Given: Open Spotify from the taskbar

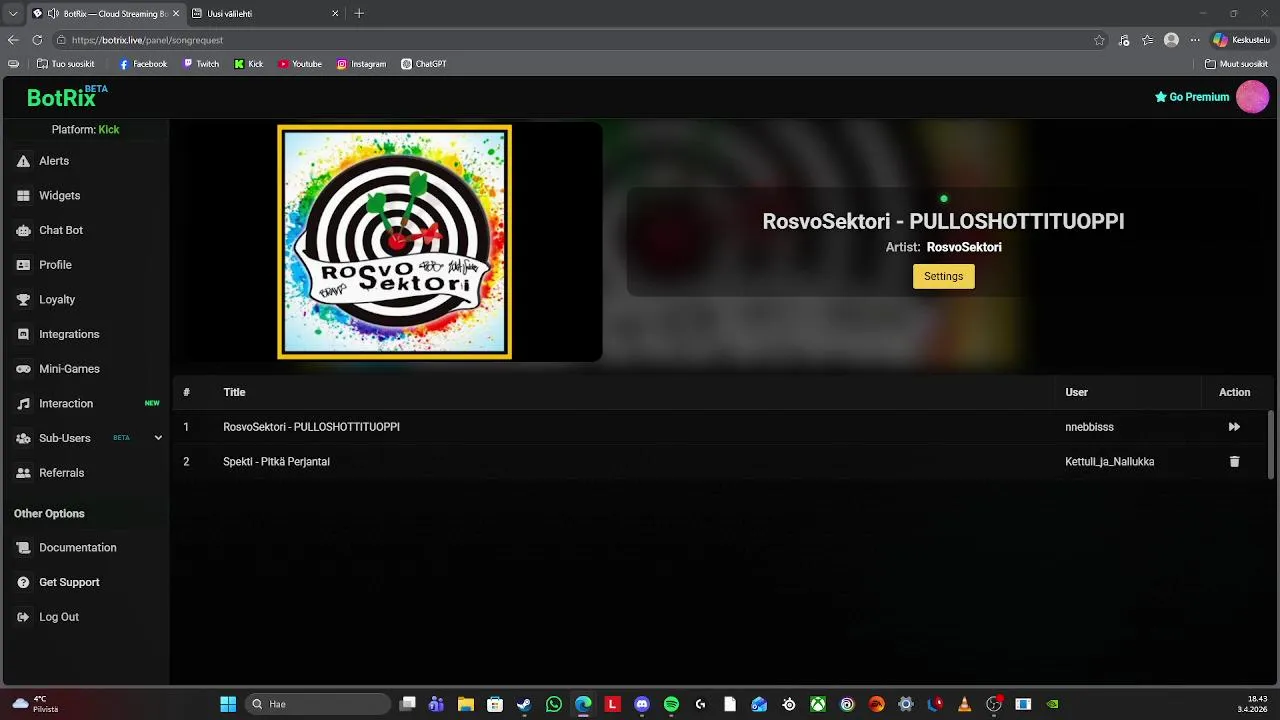Looking at the screenshot, I should (671, 704).
